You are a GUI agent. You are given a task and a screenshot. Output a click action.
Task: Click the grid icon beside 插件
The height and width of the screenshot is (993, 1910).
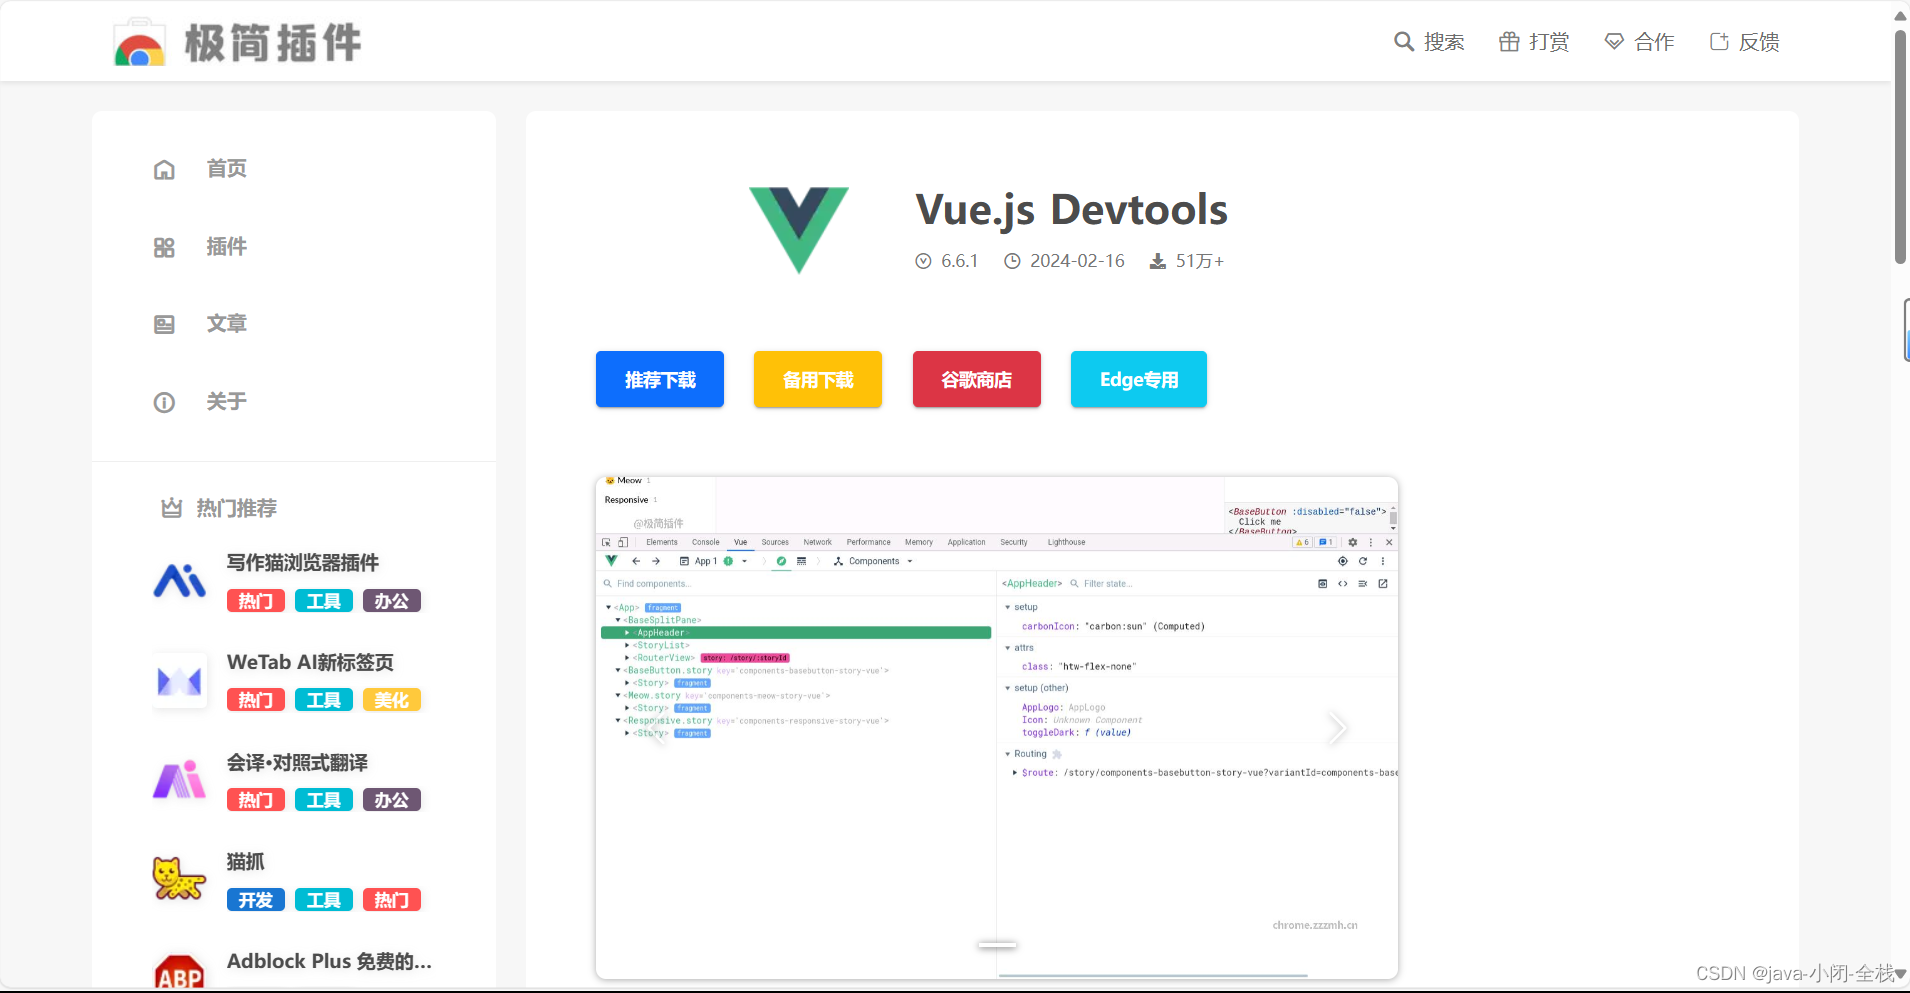coord(164,247)
